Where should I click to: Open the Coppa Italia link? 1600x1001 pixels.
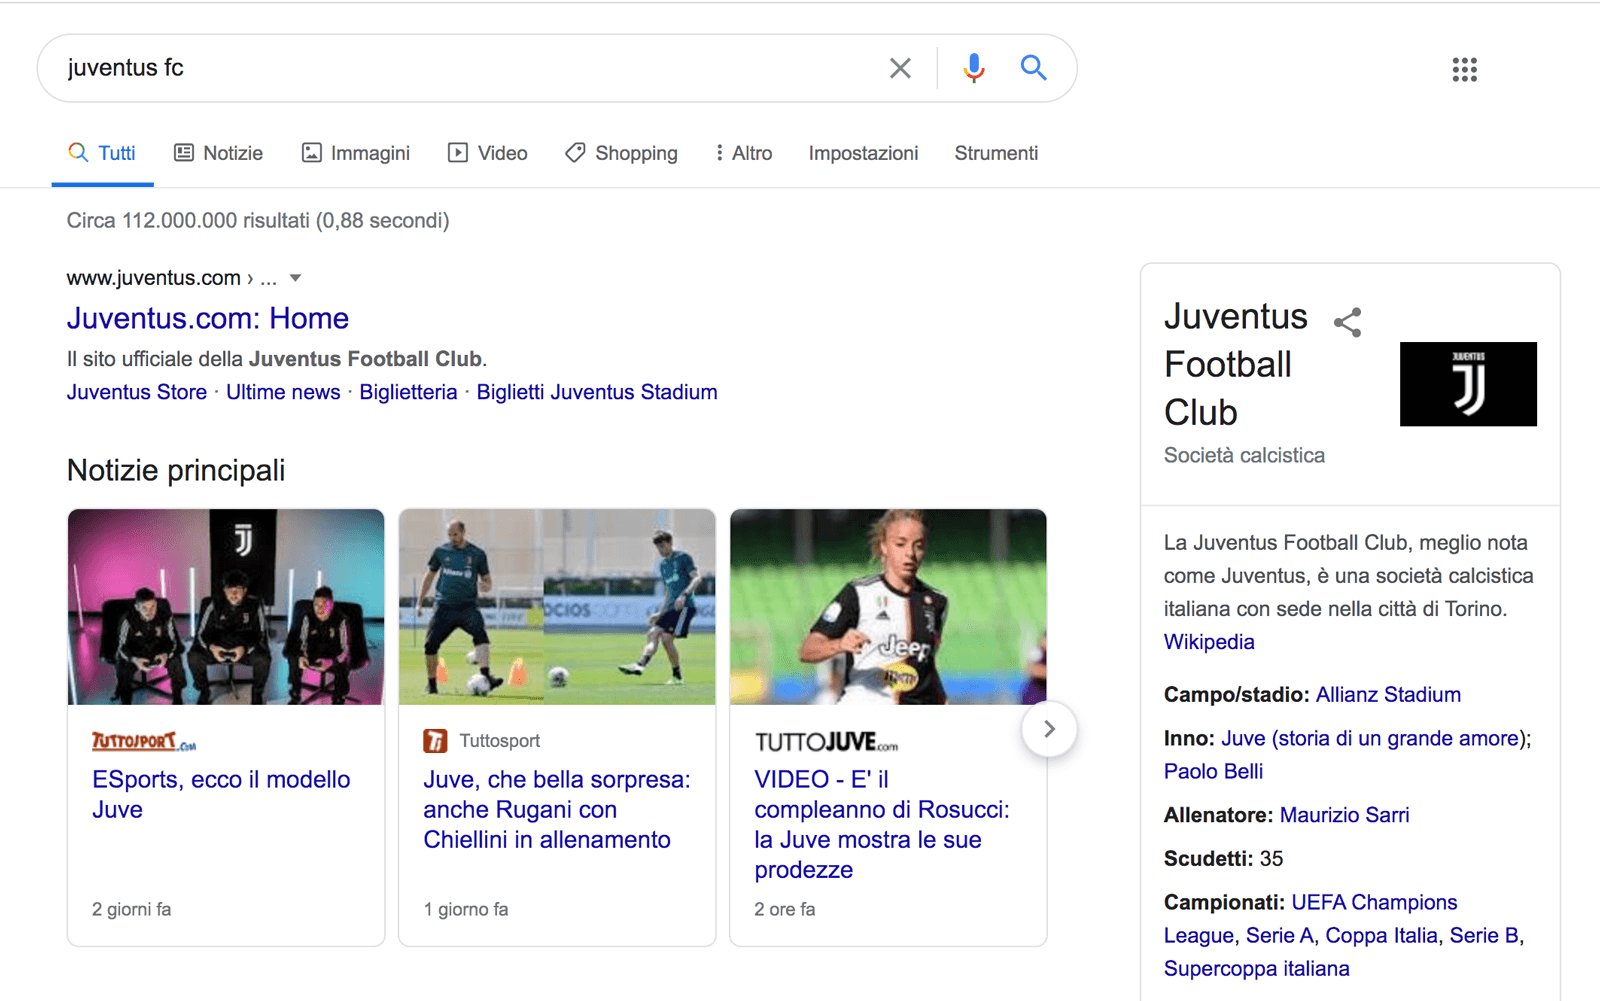tap(1381, 936)
